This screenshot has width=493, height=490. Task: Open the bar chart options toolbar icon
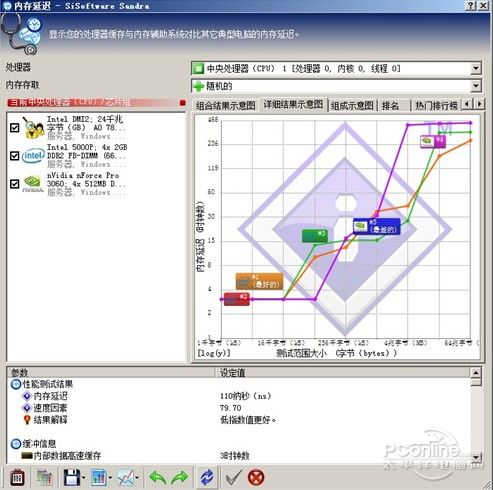[99, 478]
